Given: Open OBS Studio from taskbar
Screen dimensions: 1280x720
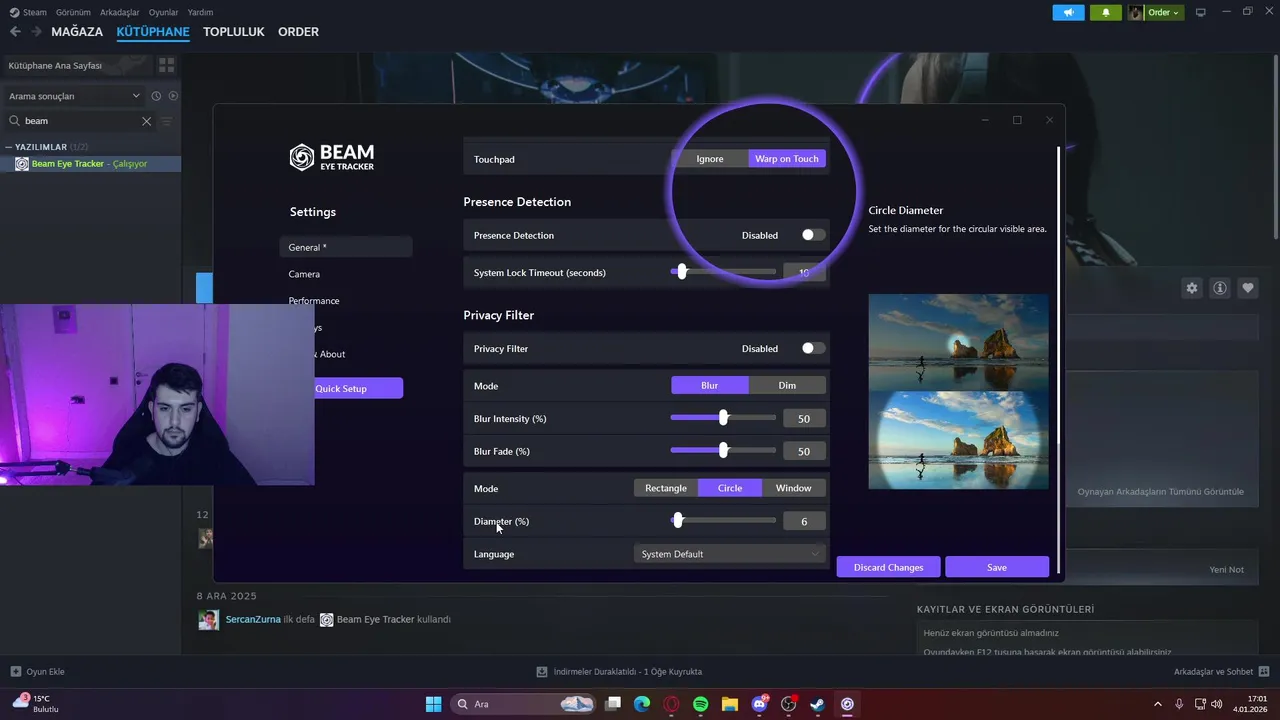Looking at the screenshot, I should [x=789, y=704].
